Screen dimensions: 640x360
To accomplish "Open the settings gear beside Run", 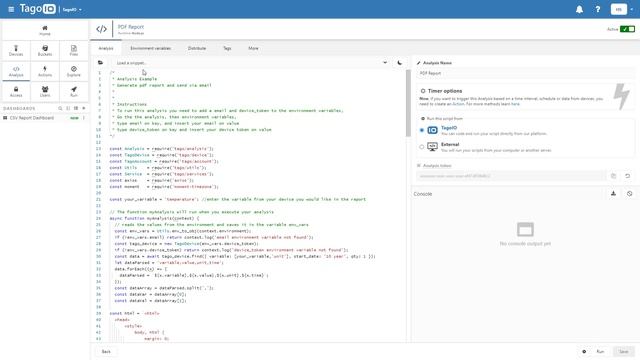I will click(584, 351).
